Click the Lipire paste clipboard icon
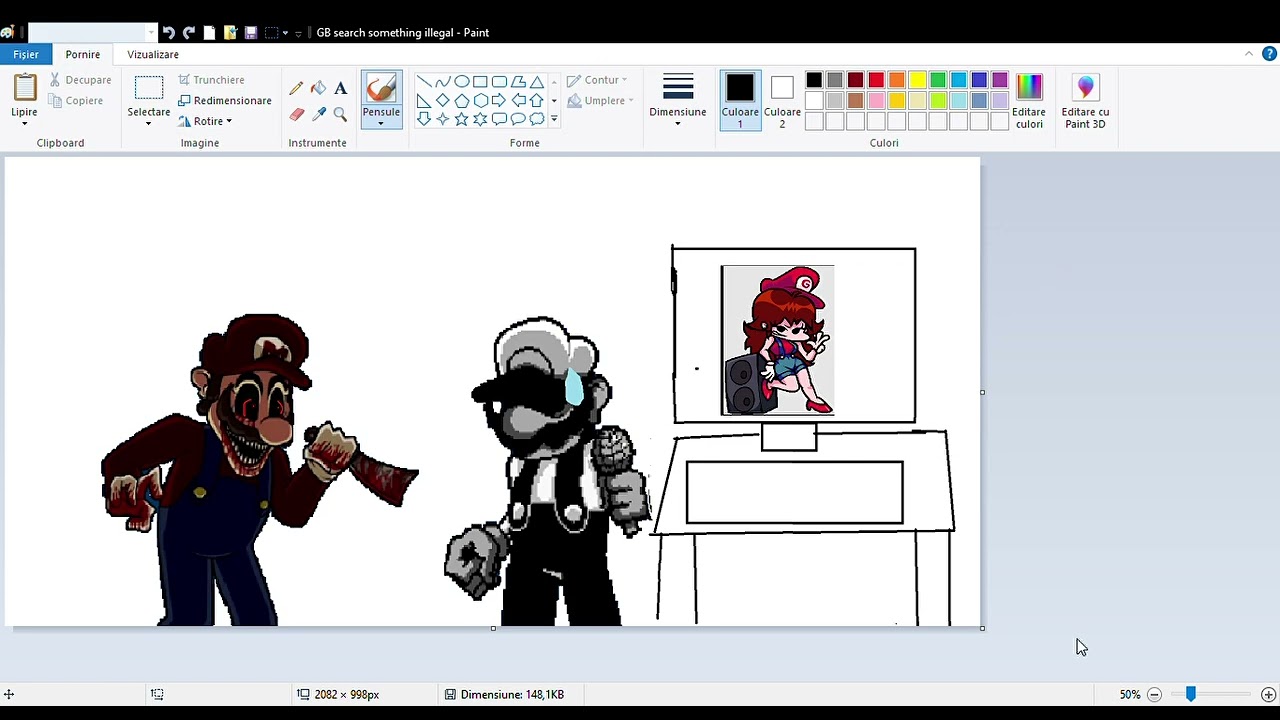Image resolution: width=1280 pixels, height=720 pixels. (25, 88)
